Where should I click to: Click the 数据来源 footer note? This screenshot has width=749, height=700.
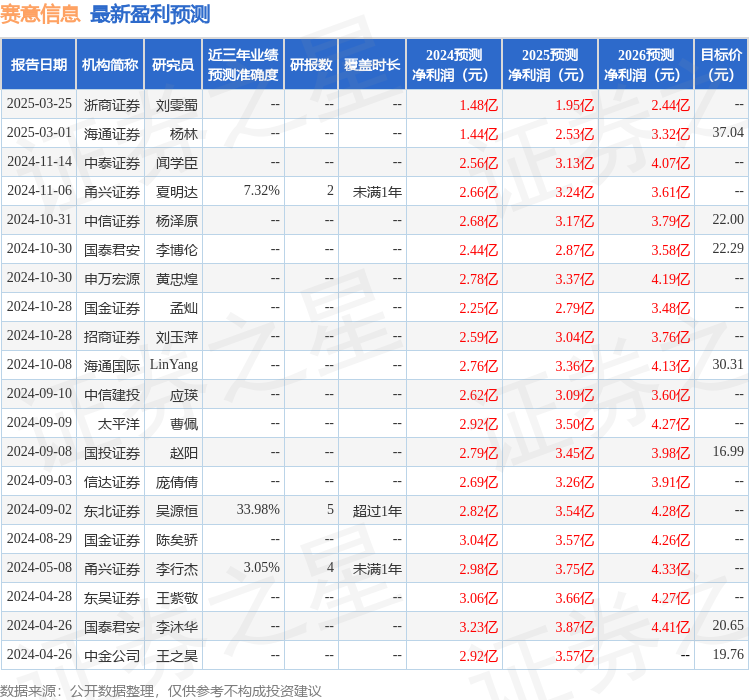160,691
